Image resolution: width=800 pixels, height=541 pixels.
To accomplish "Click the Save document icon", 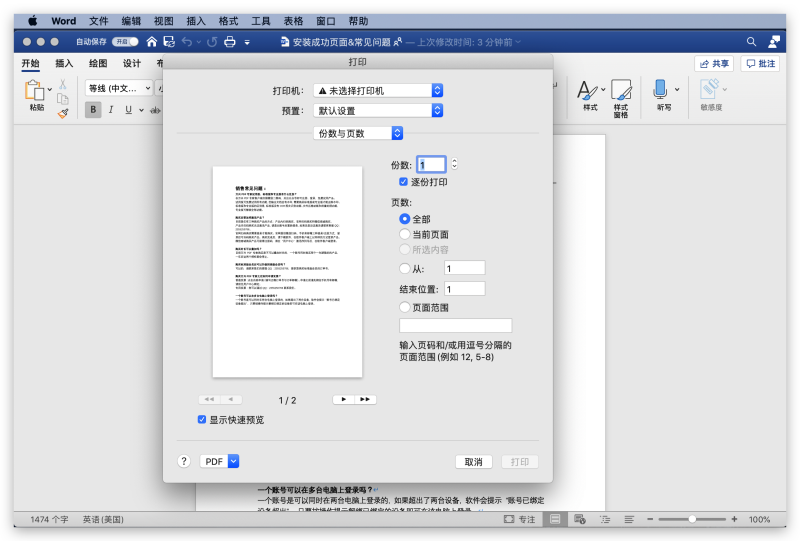I will (169, 42).
